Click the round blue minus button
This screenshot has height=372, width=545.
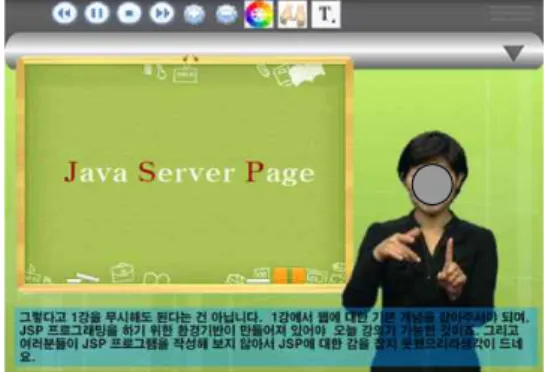click(226, 15)
